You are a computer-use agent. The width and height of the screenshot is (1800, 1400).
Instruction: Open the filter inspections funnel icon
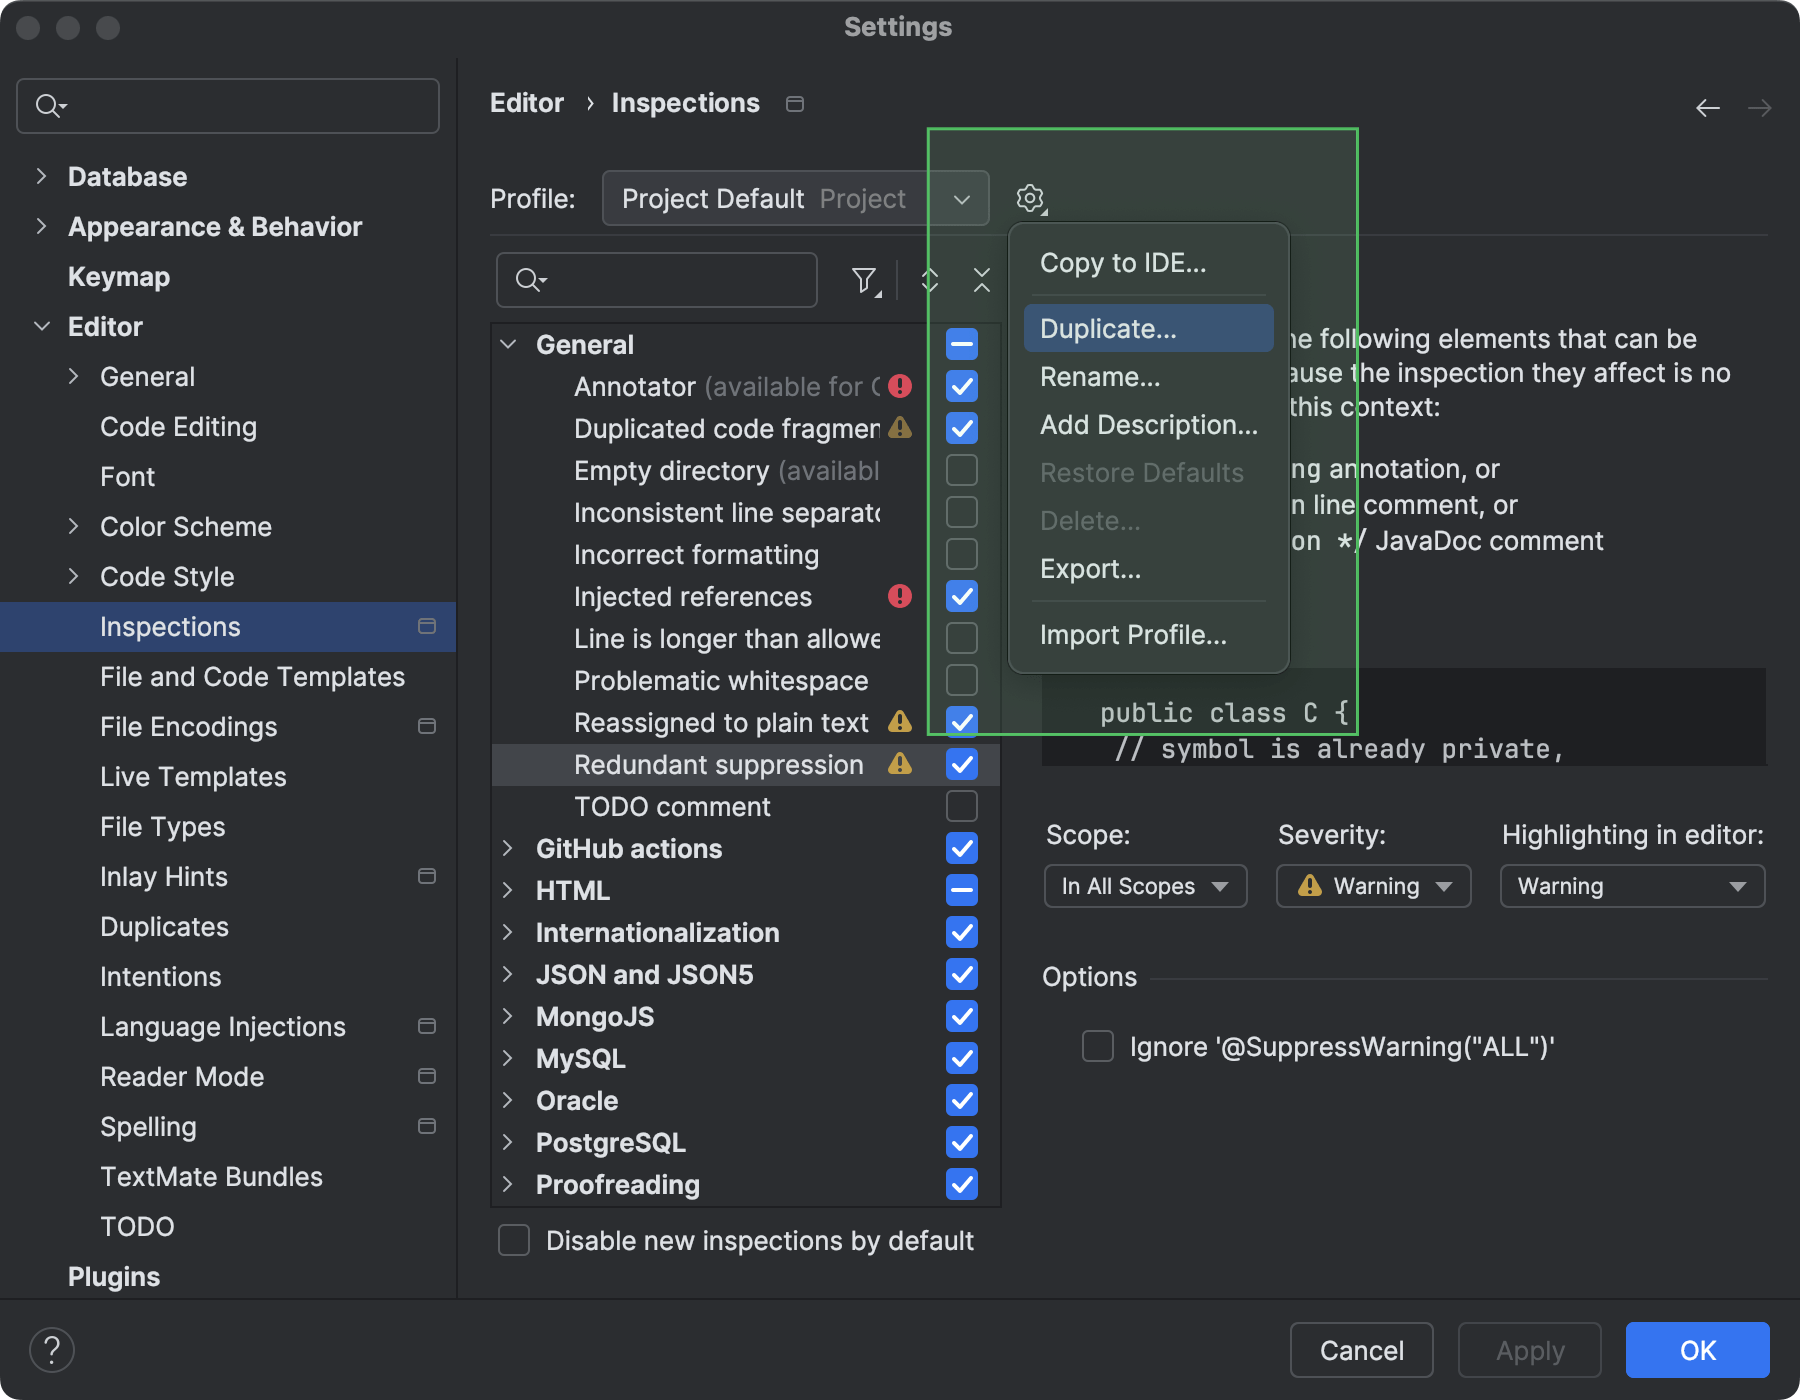(x=864, y=280)
